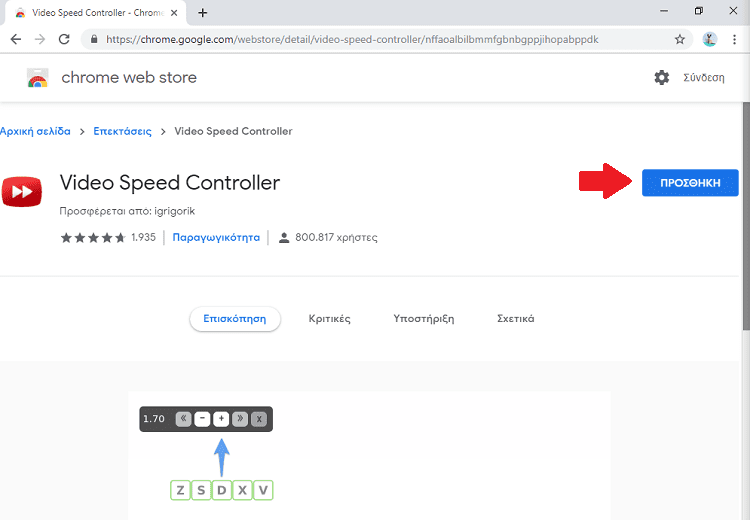Close the Video Speed Controller tab
Screen dimensions: 750x520
pyautogui.click(x=174, y=13)
